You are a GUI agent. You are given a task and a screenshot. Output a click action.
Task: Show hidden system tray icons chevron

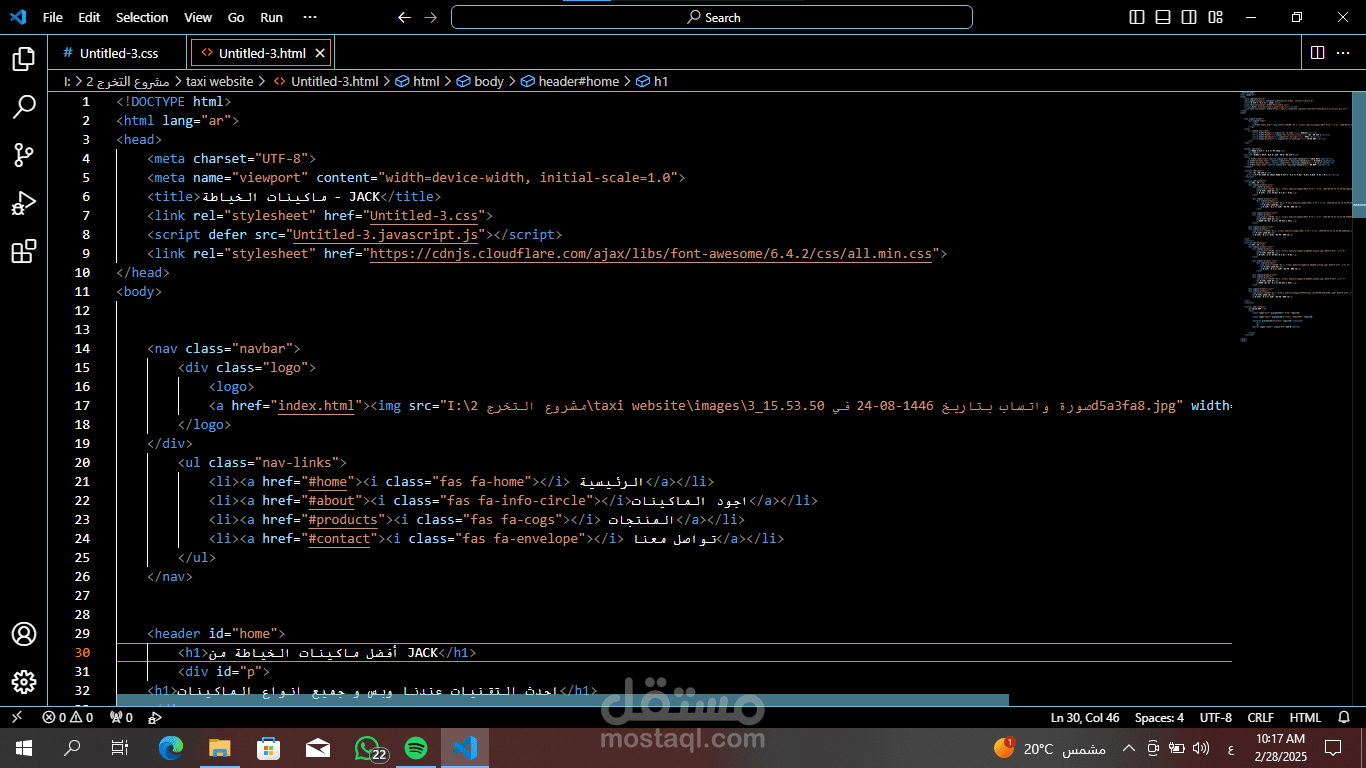[x=1129, y=748]
